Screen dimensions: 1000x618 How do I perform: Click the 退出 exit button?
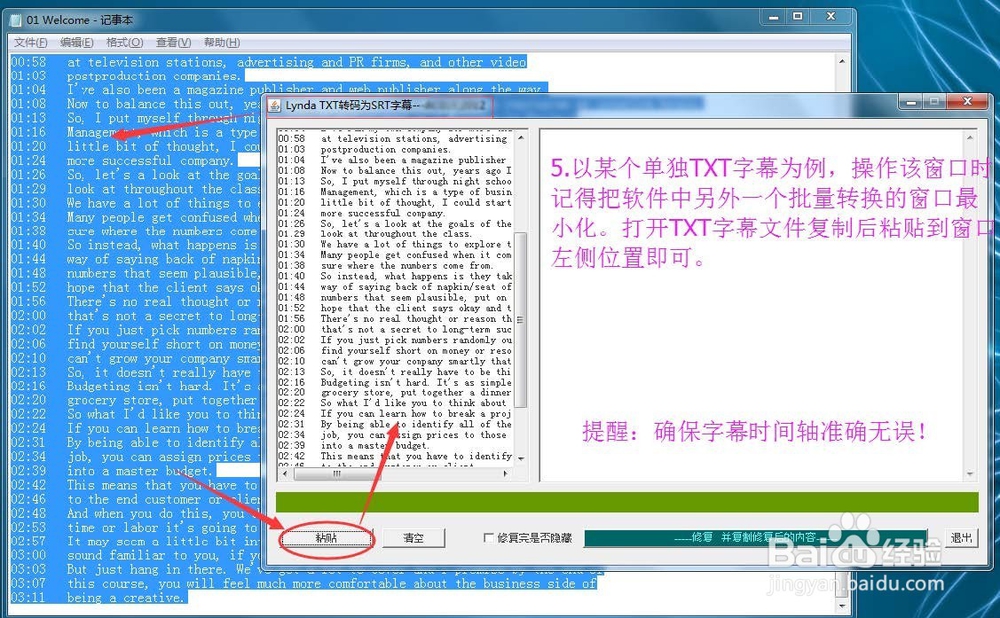960,538
